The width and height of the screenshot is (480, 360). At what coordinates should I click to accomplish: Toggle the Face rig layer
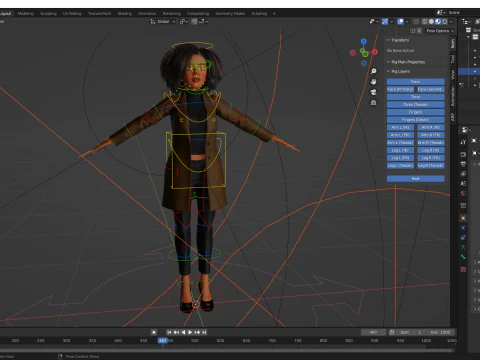point(415,82)
